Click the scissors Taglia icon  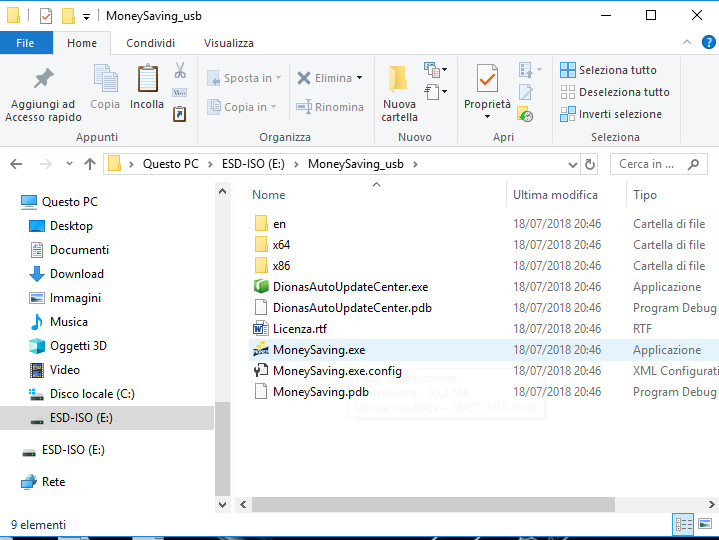coord(180,70)
